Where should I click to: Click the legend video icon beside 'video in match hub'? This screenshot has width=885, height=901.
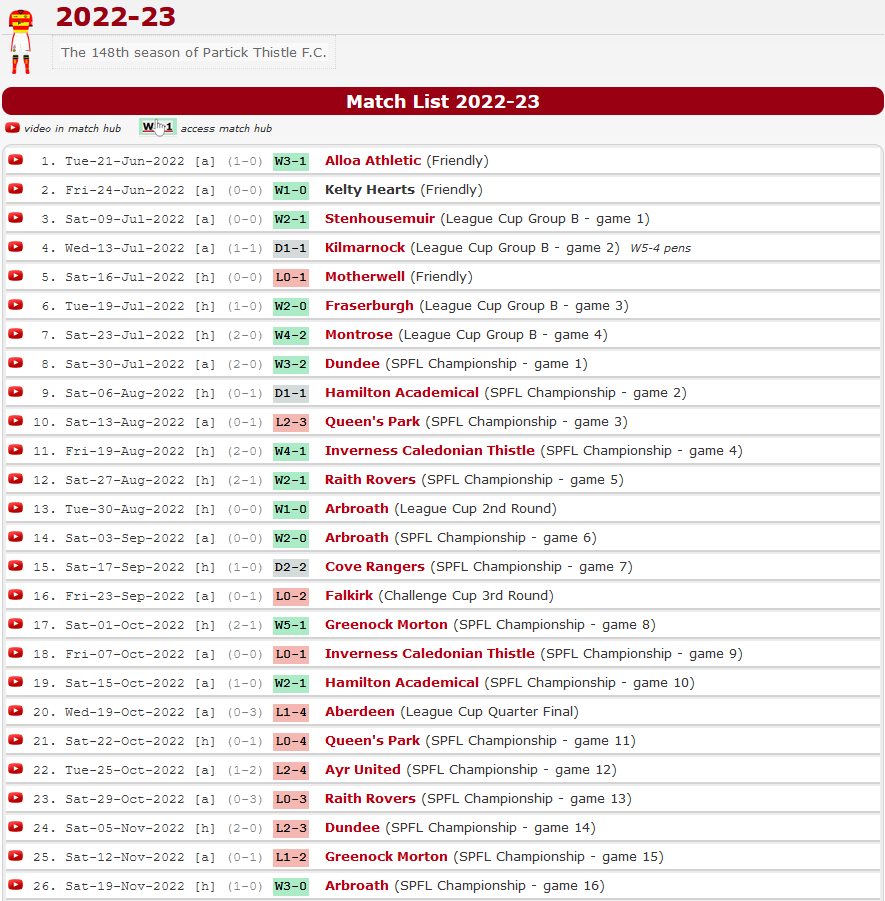(x=12, y=128)
